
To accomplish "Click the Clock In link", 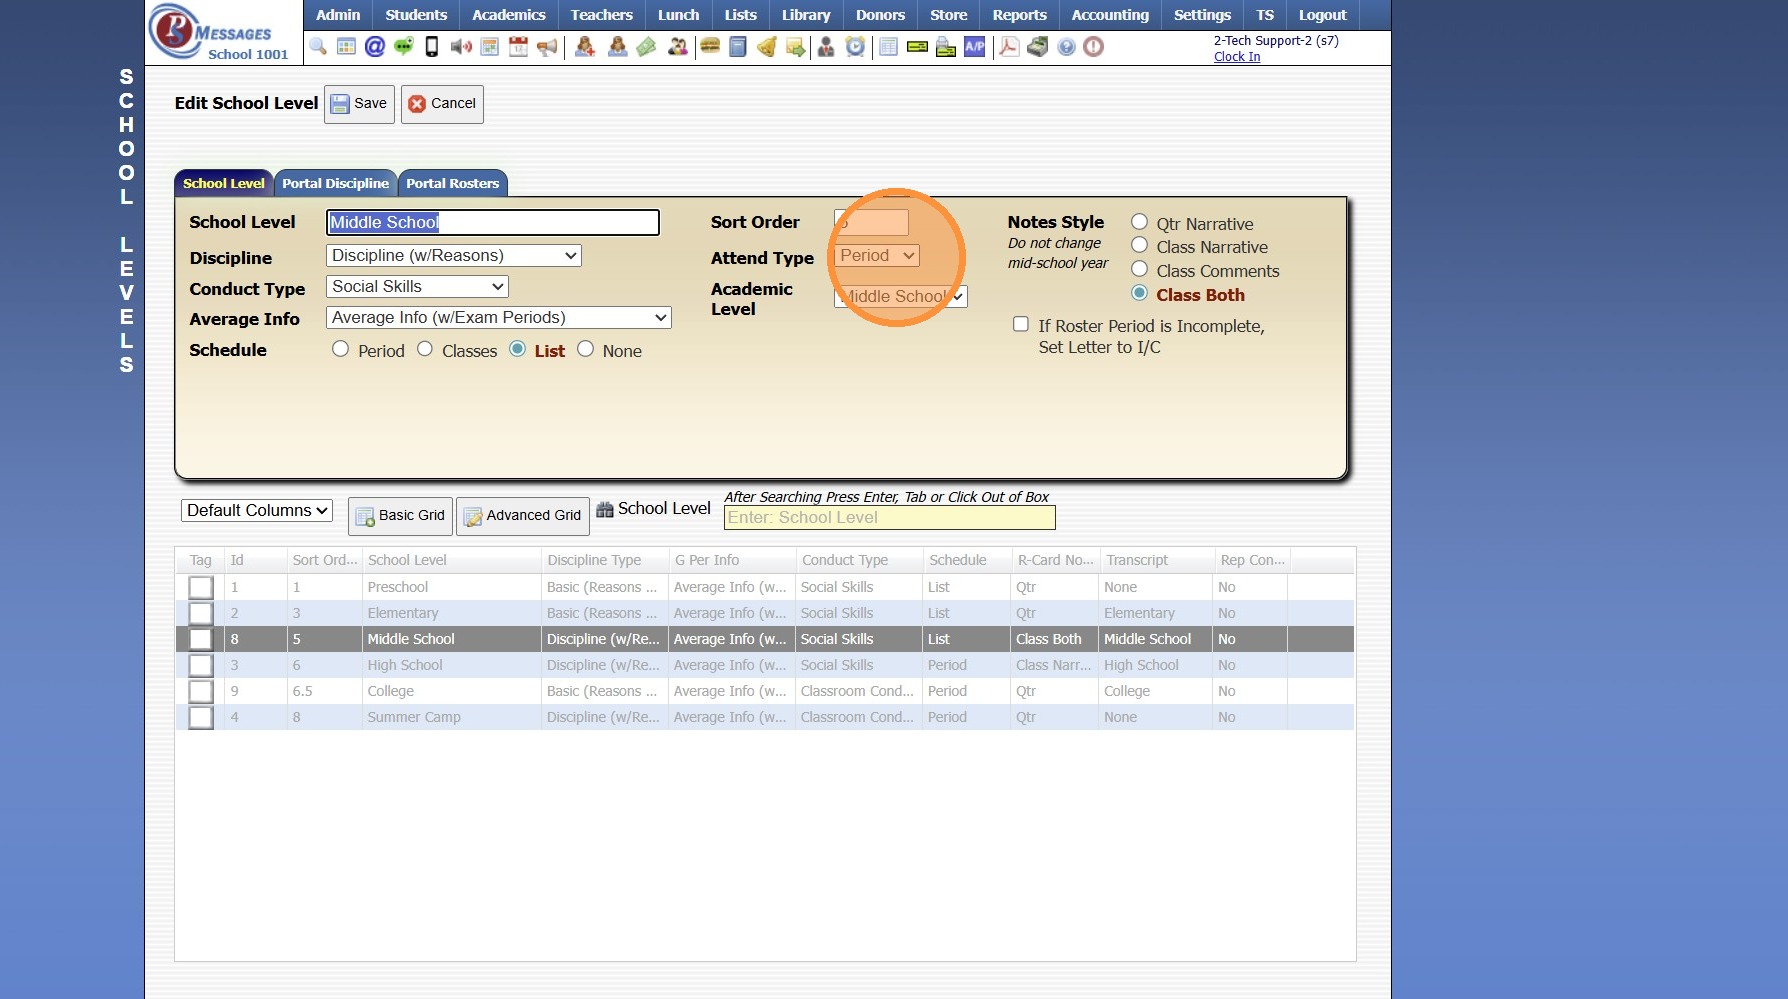I will [x=1237, y=57].
